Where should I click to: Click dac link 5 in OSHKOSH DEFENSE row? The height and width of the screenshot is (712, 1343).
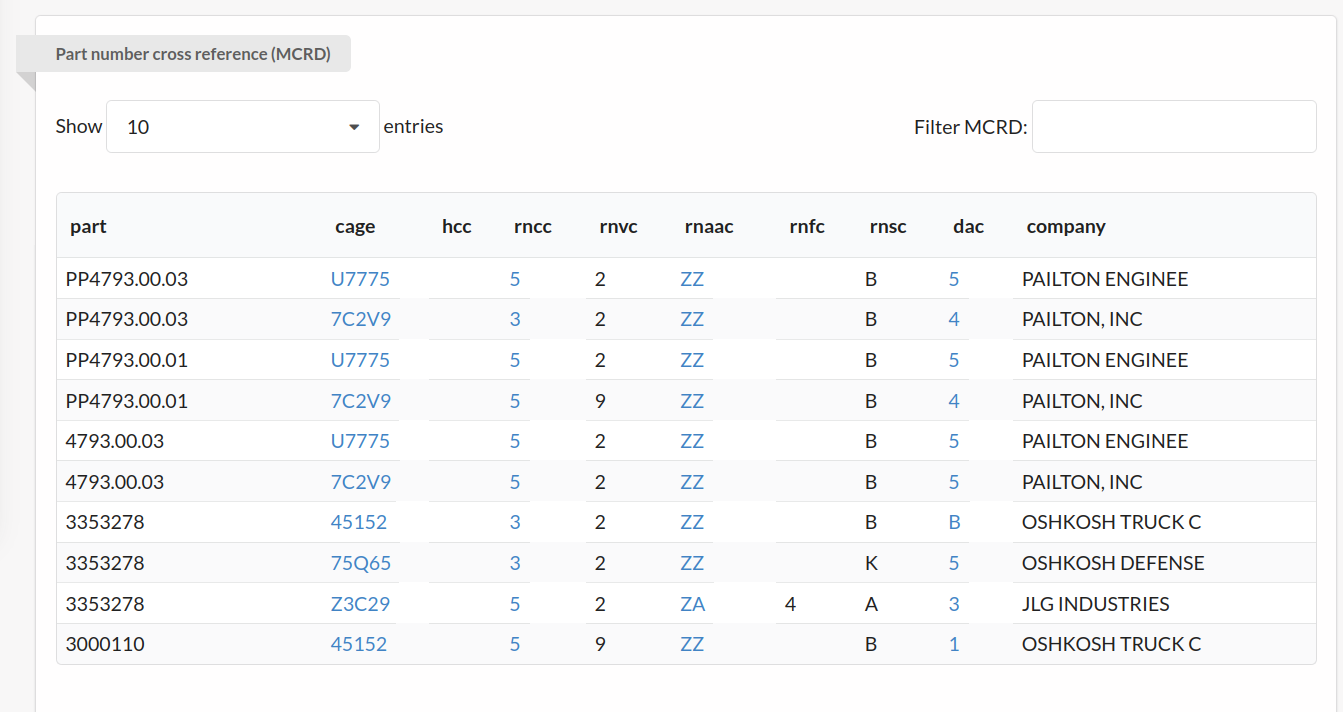[954, 563]
